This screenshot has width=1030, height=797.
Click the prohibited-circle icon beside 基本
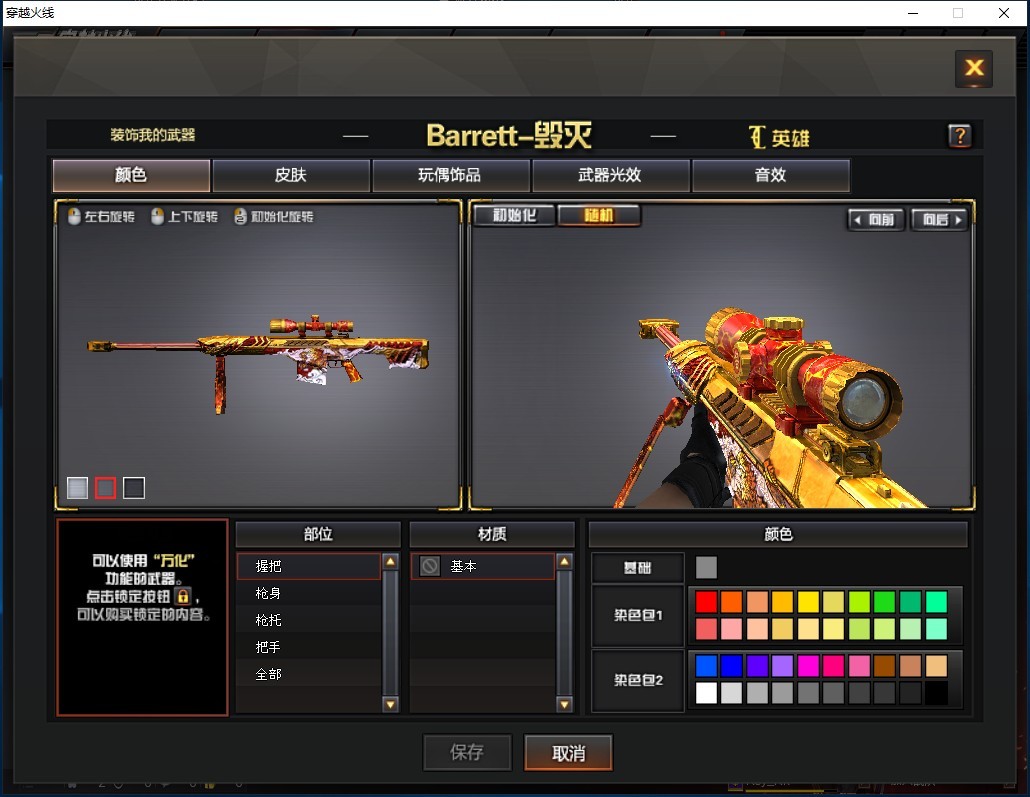(x=430, y=566)
